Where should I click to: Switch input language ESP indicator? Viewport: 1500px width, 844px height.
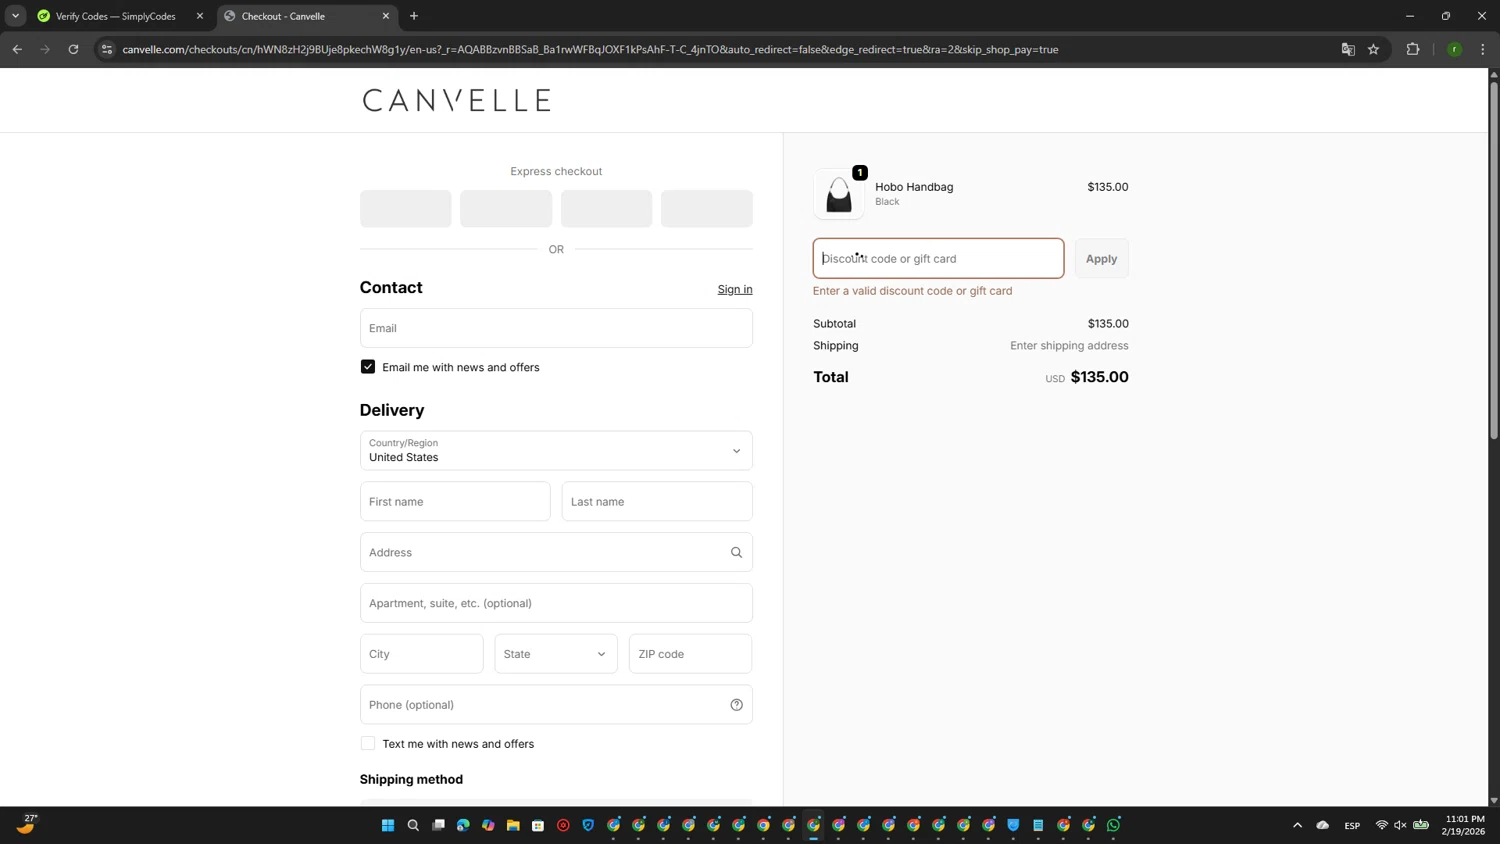coord(1352,825)
